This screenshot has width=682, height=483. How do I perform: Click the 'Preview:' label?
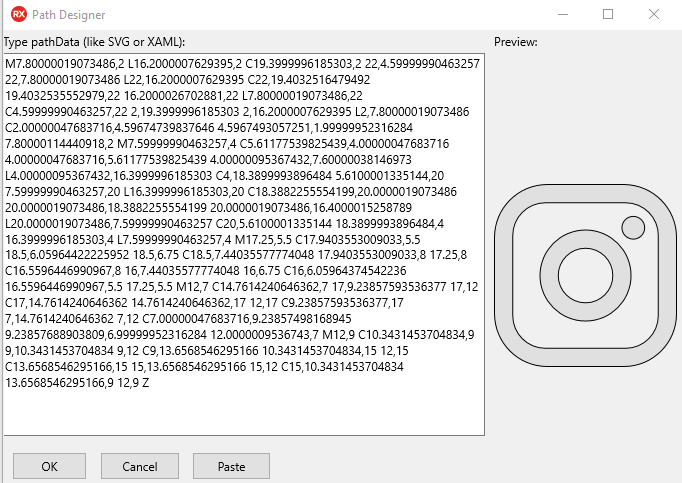coord(516,42)
